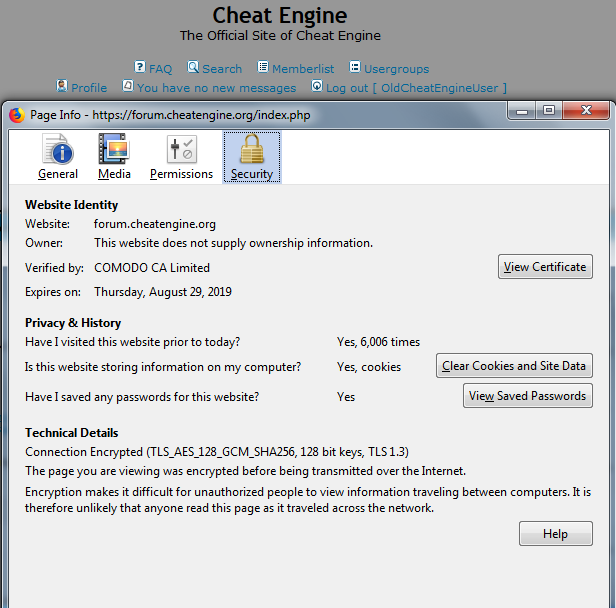Select the Security padlock tab
Image resolution: width=616 pixels, height=608 pixels.
click(x=252, y=157)
